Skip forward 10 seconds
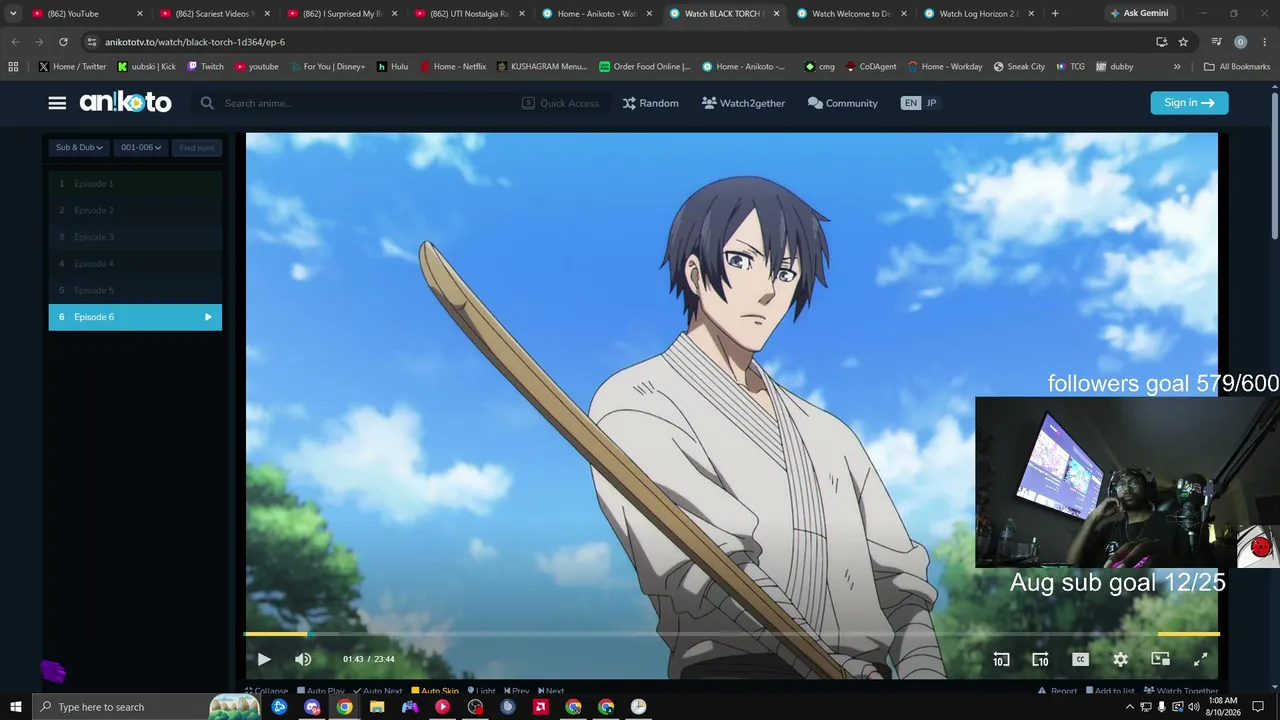Image resolution: width=1280 pixels, height=720 pixels. tap(1040, 659)
